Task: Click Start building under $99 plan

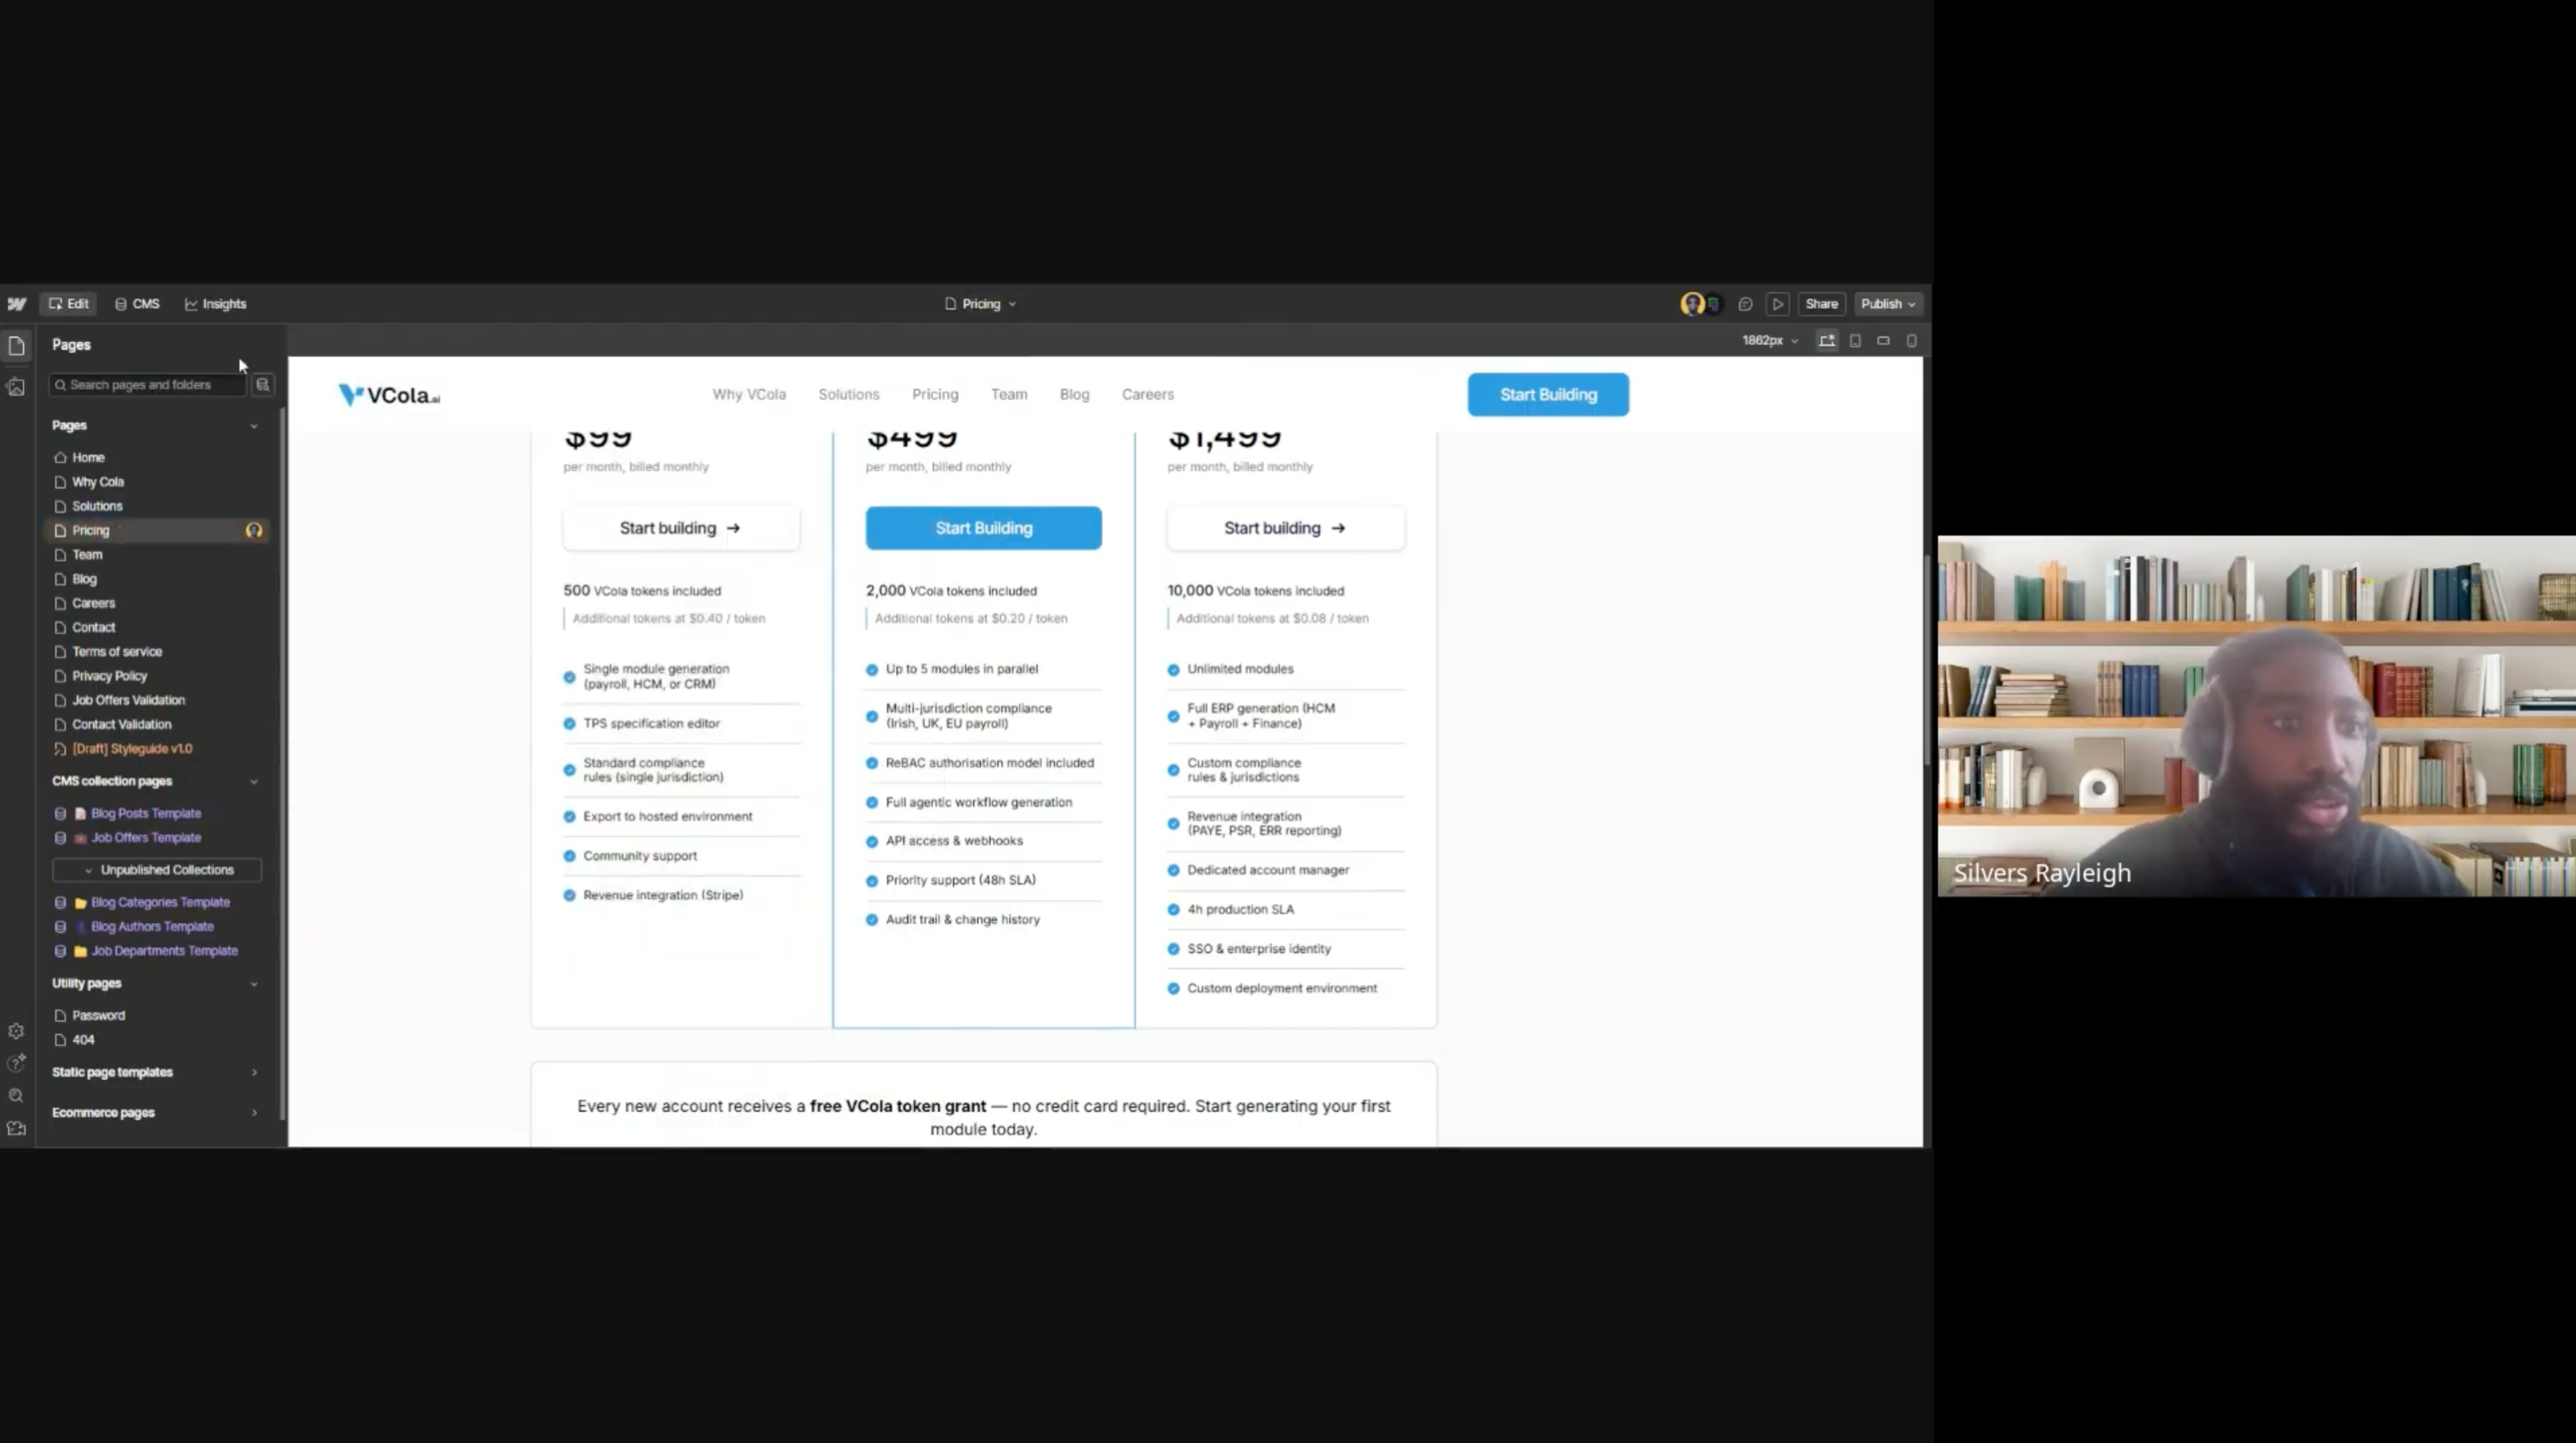Action: [x=681, y=528]
